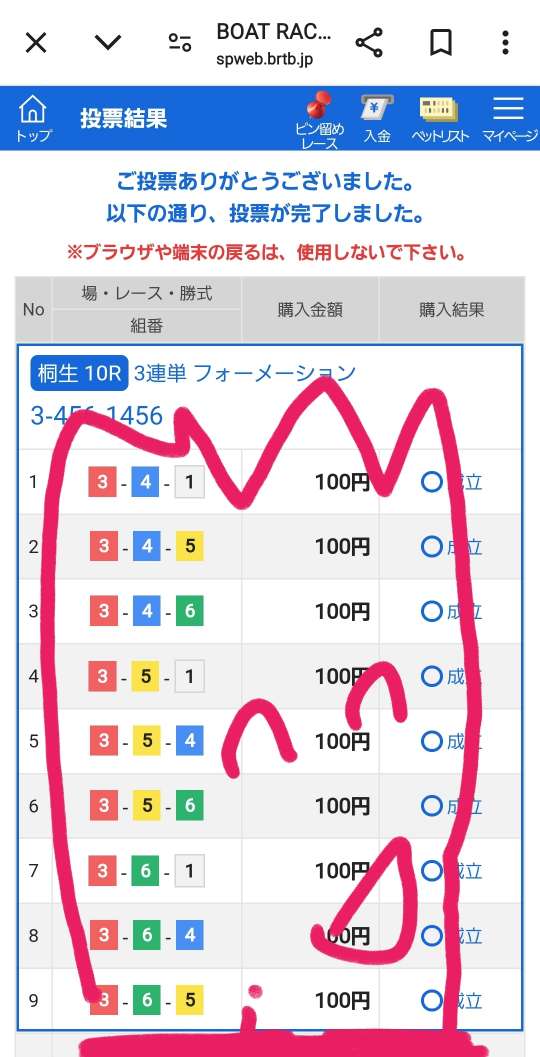
Task: Close the browser tab with the X icon
Action: click(36, 43)
